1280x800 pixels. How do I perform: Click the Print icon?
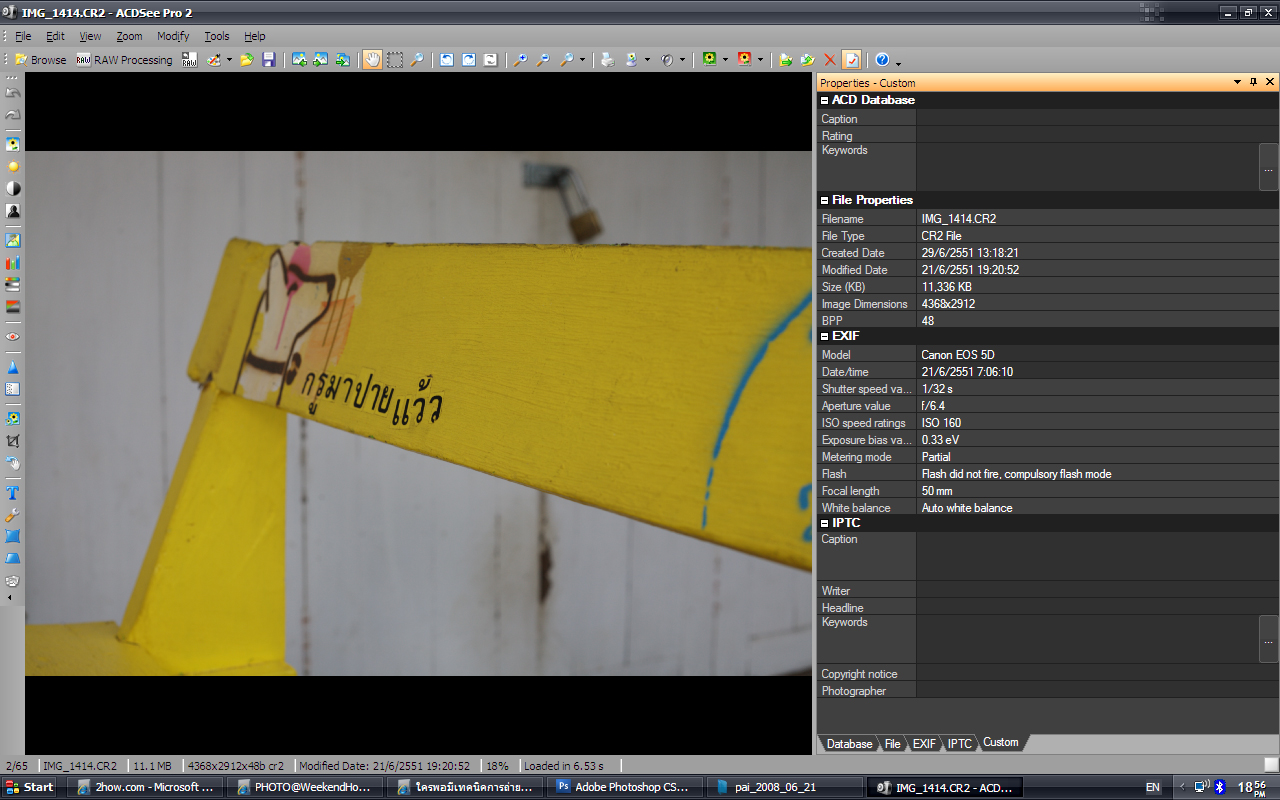click(607, 60)
